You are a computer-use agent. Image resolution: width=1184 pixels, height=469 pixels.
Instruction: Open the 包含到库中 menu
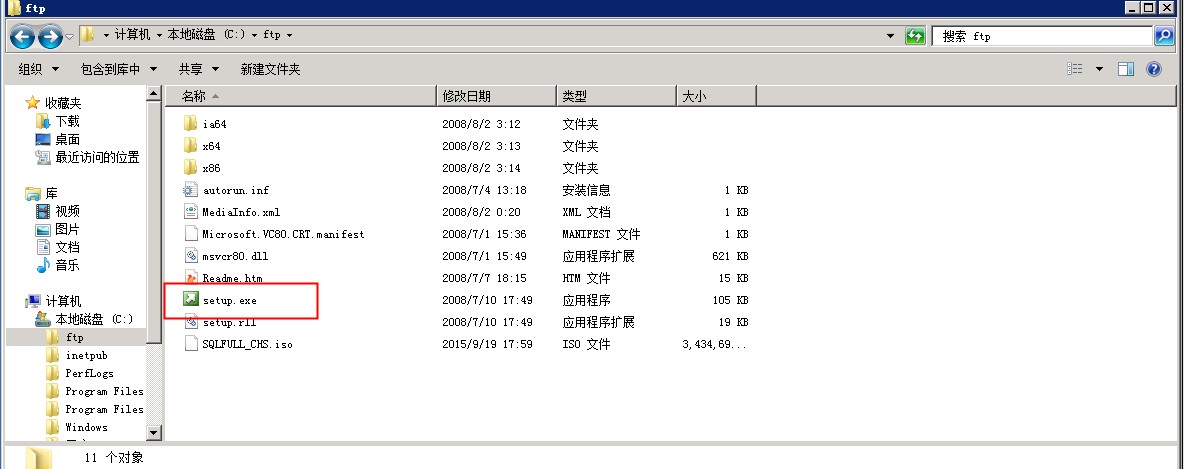pyautogui.click(x=118, y=69)
